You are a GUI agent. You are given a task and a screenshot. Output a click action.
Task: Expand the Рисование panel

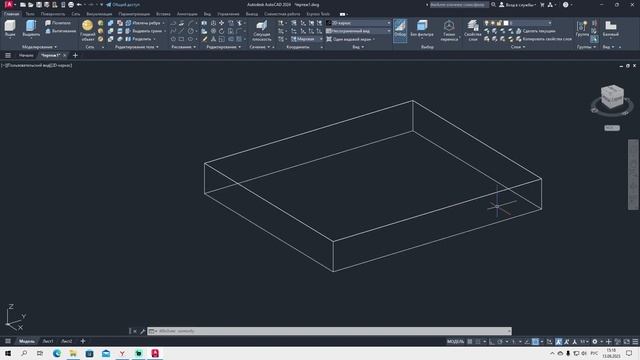(x=183, y=47)
